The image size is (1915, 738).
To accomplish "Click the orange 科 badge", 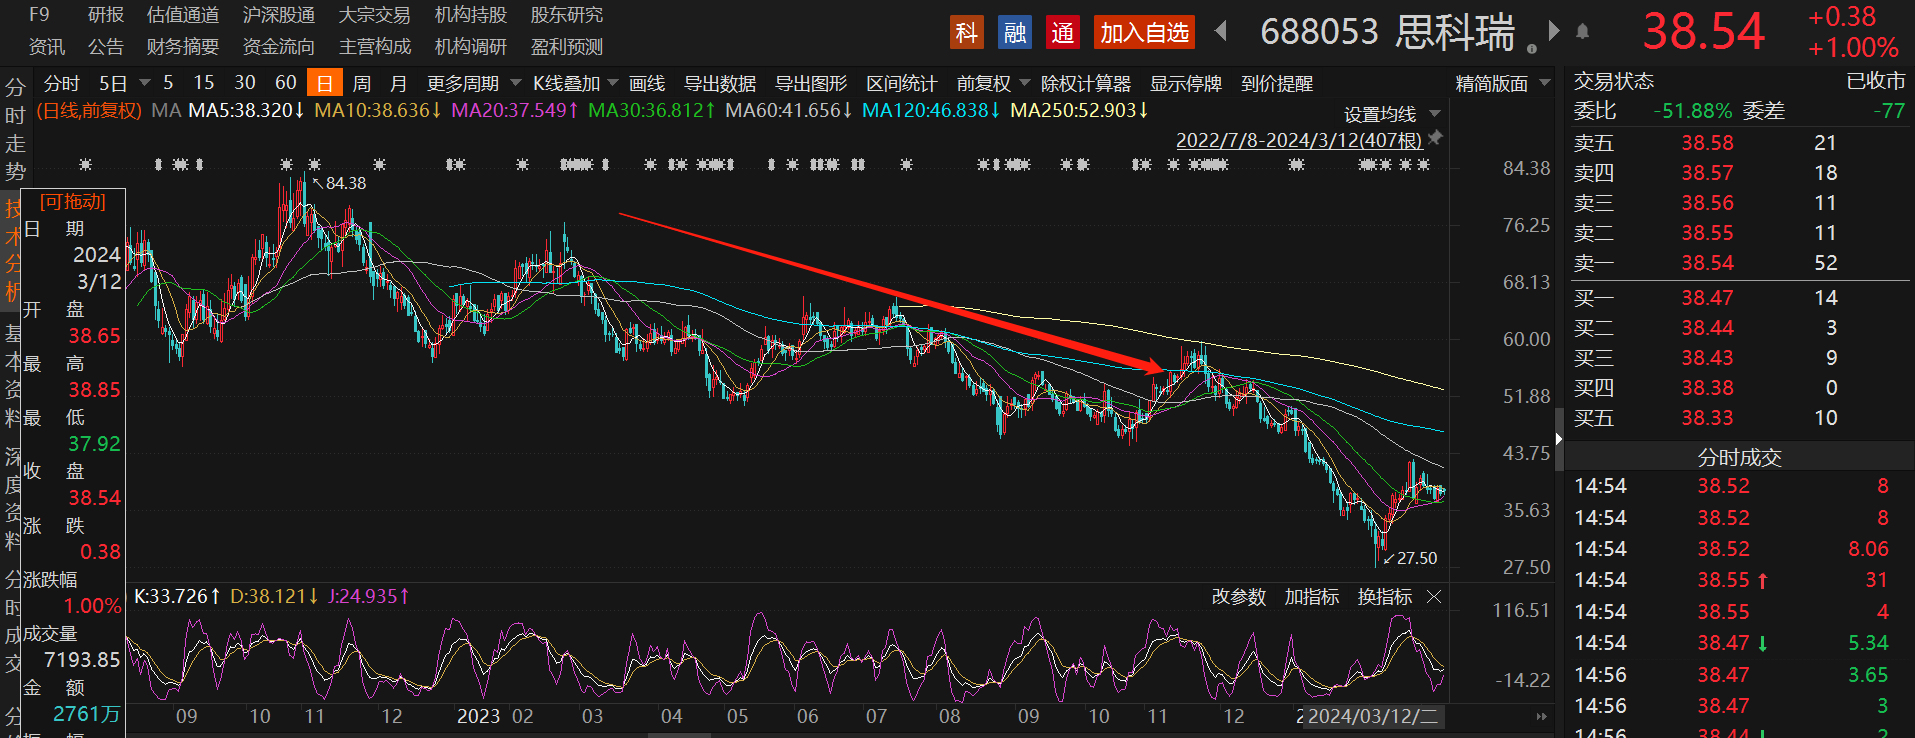I will coord(966,33).
